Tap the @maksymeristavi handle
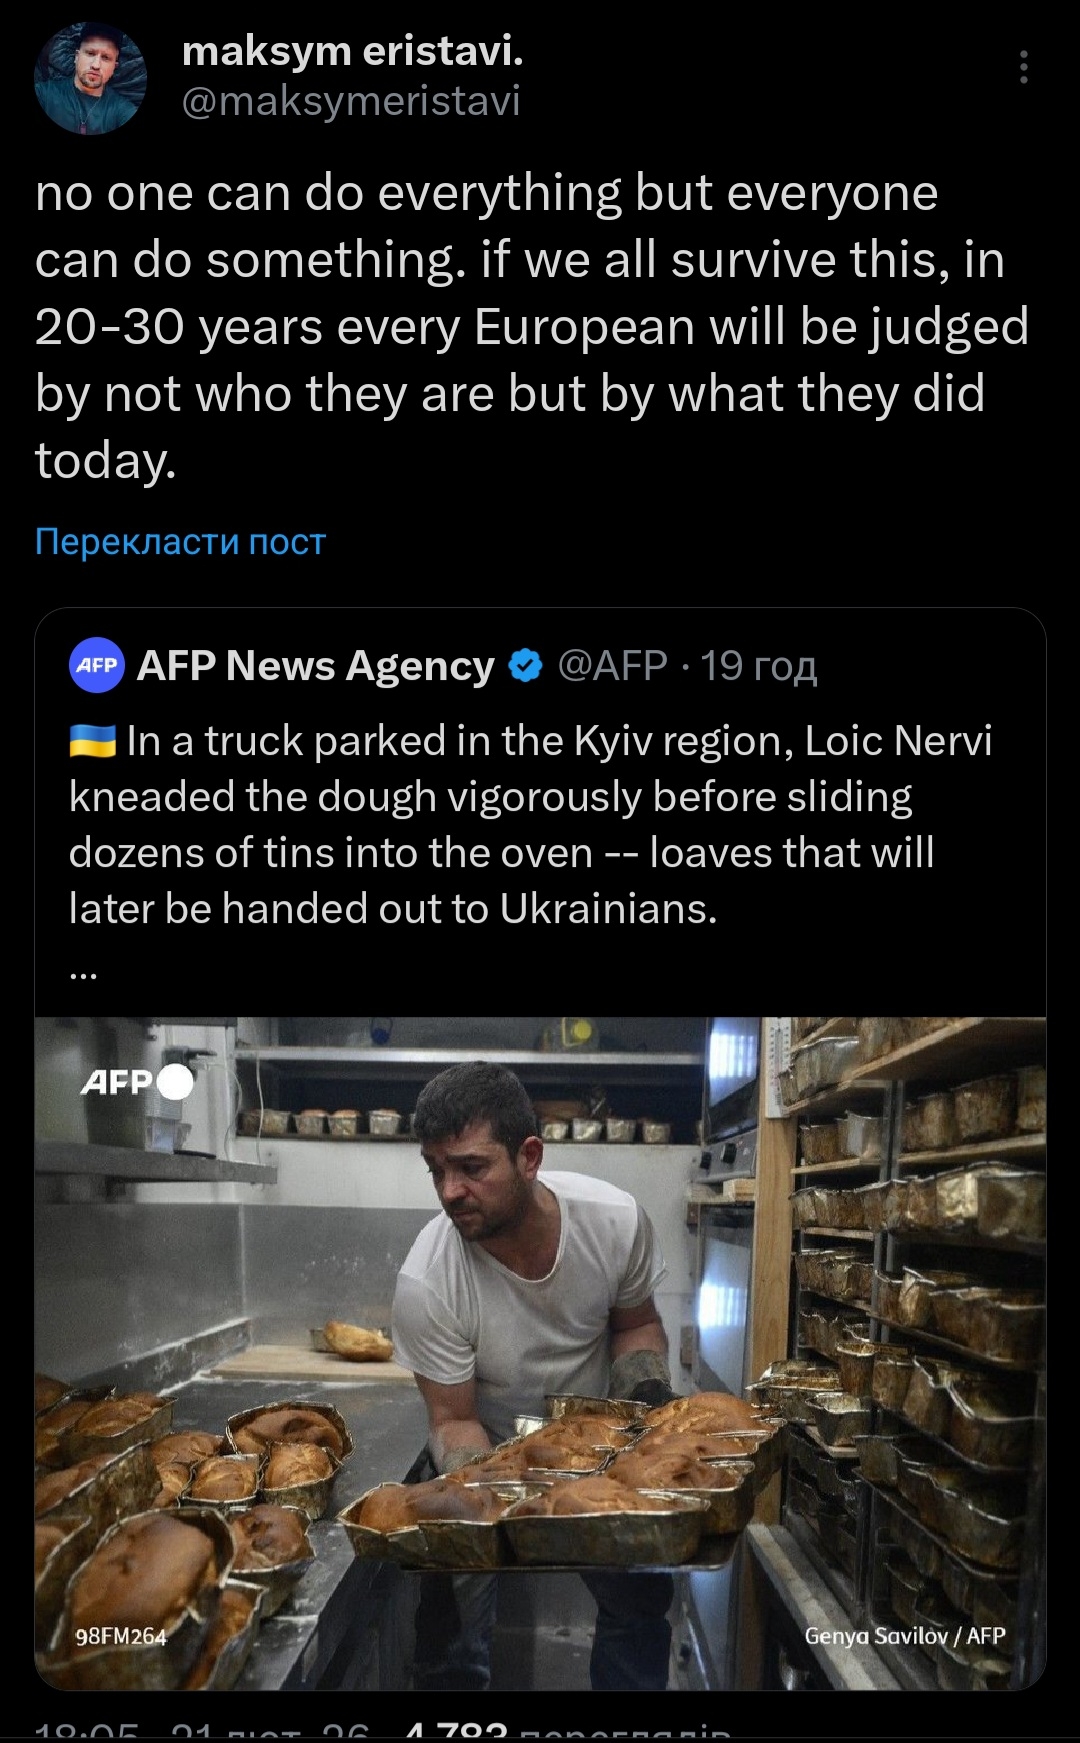The image size is (1080, 1743). (x=351, y=101)
